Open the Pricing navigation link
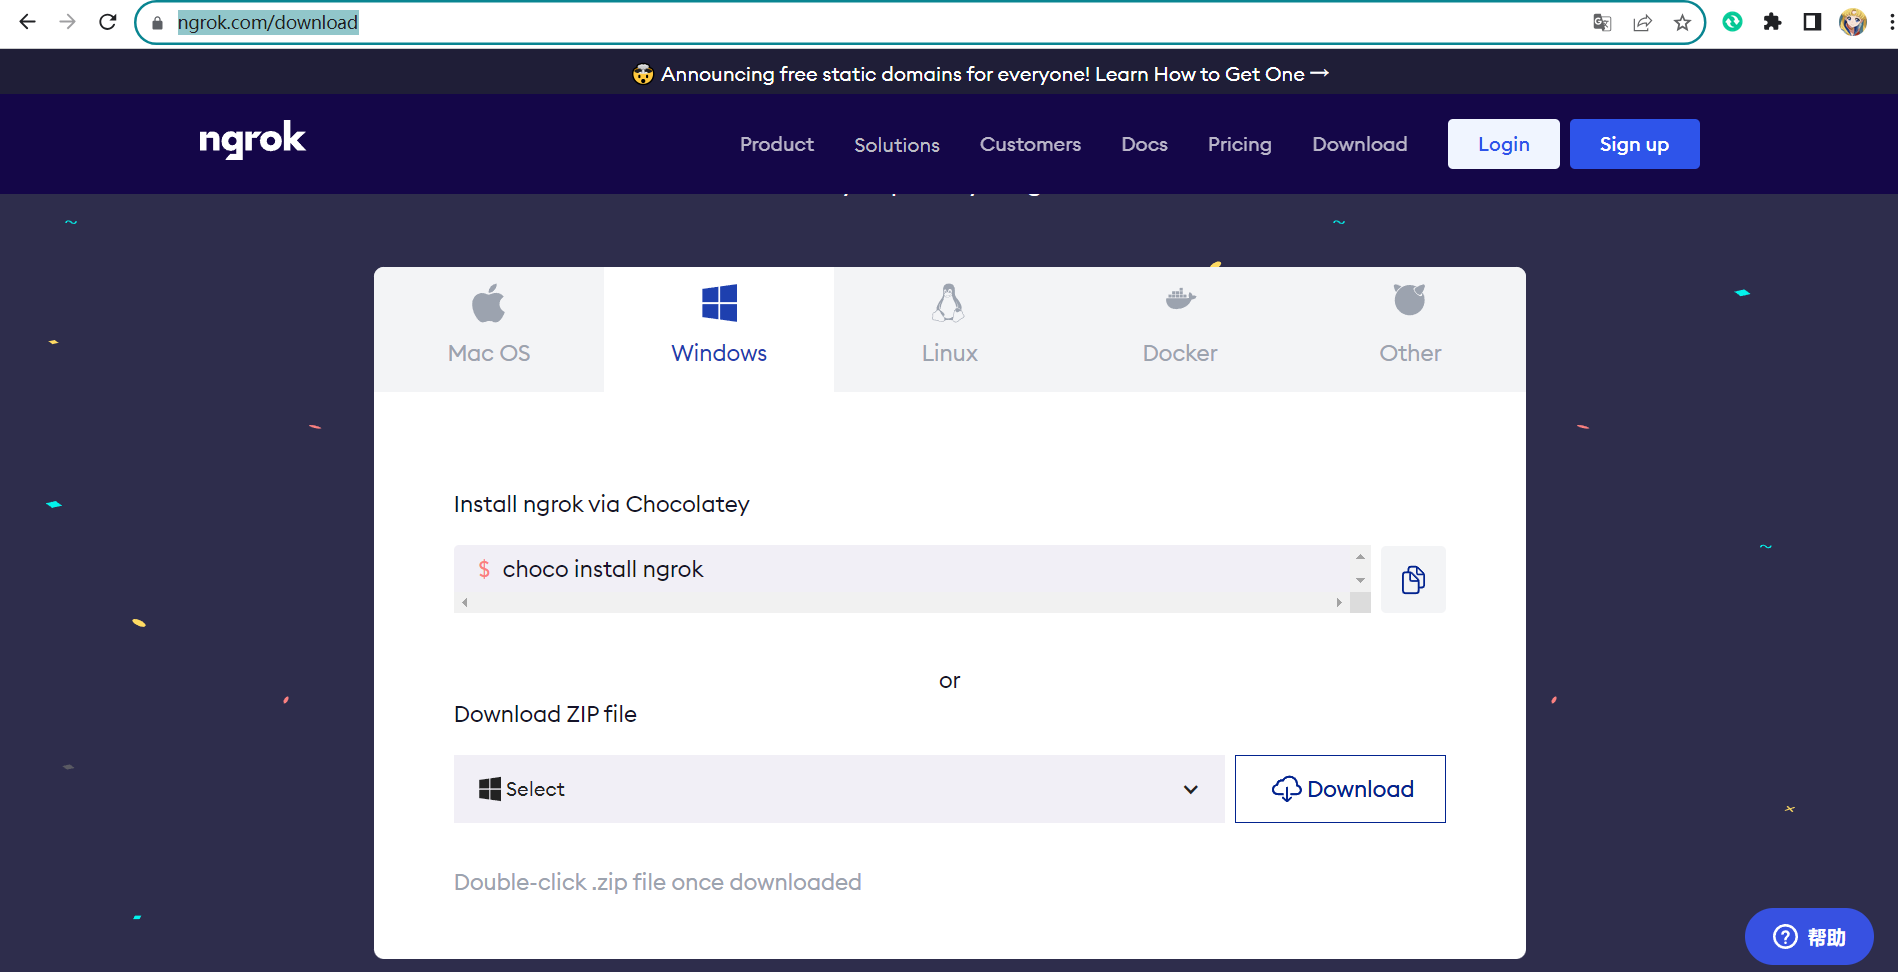This screenshot has width=1898, height=972. click(x=1239, y=145)
